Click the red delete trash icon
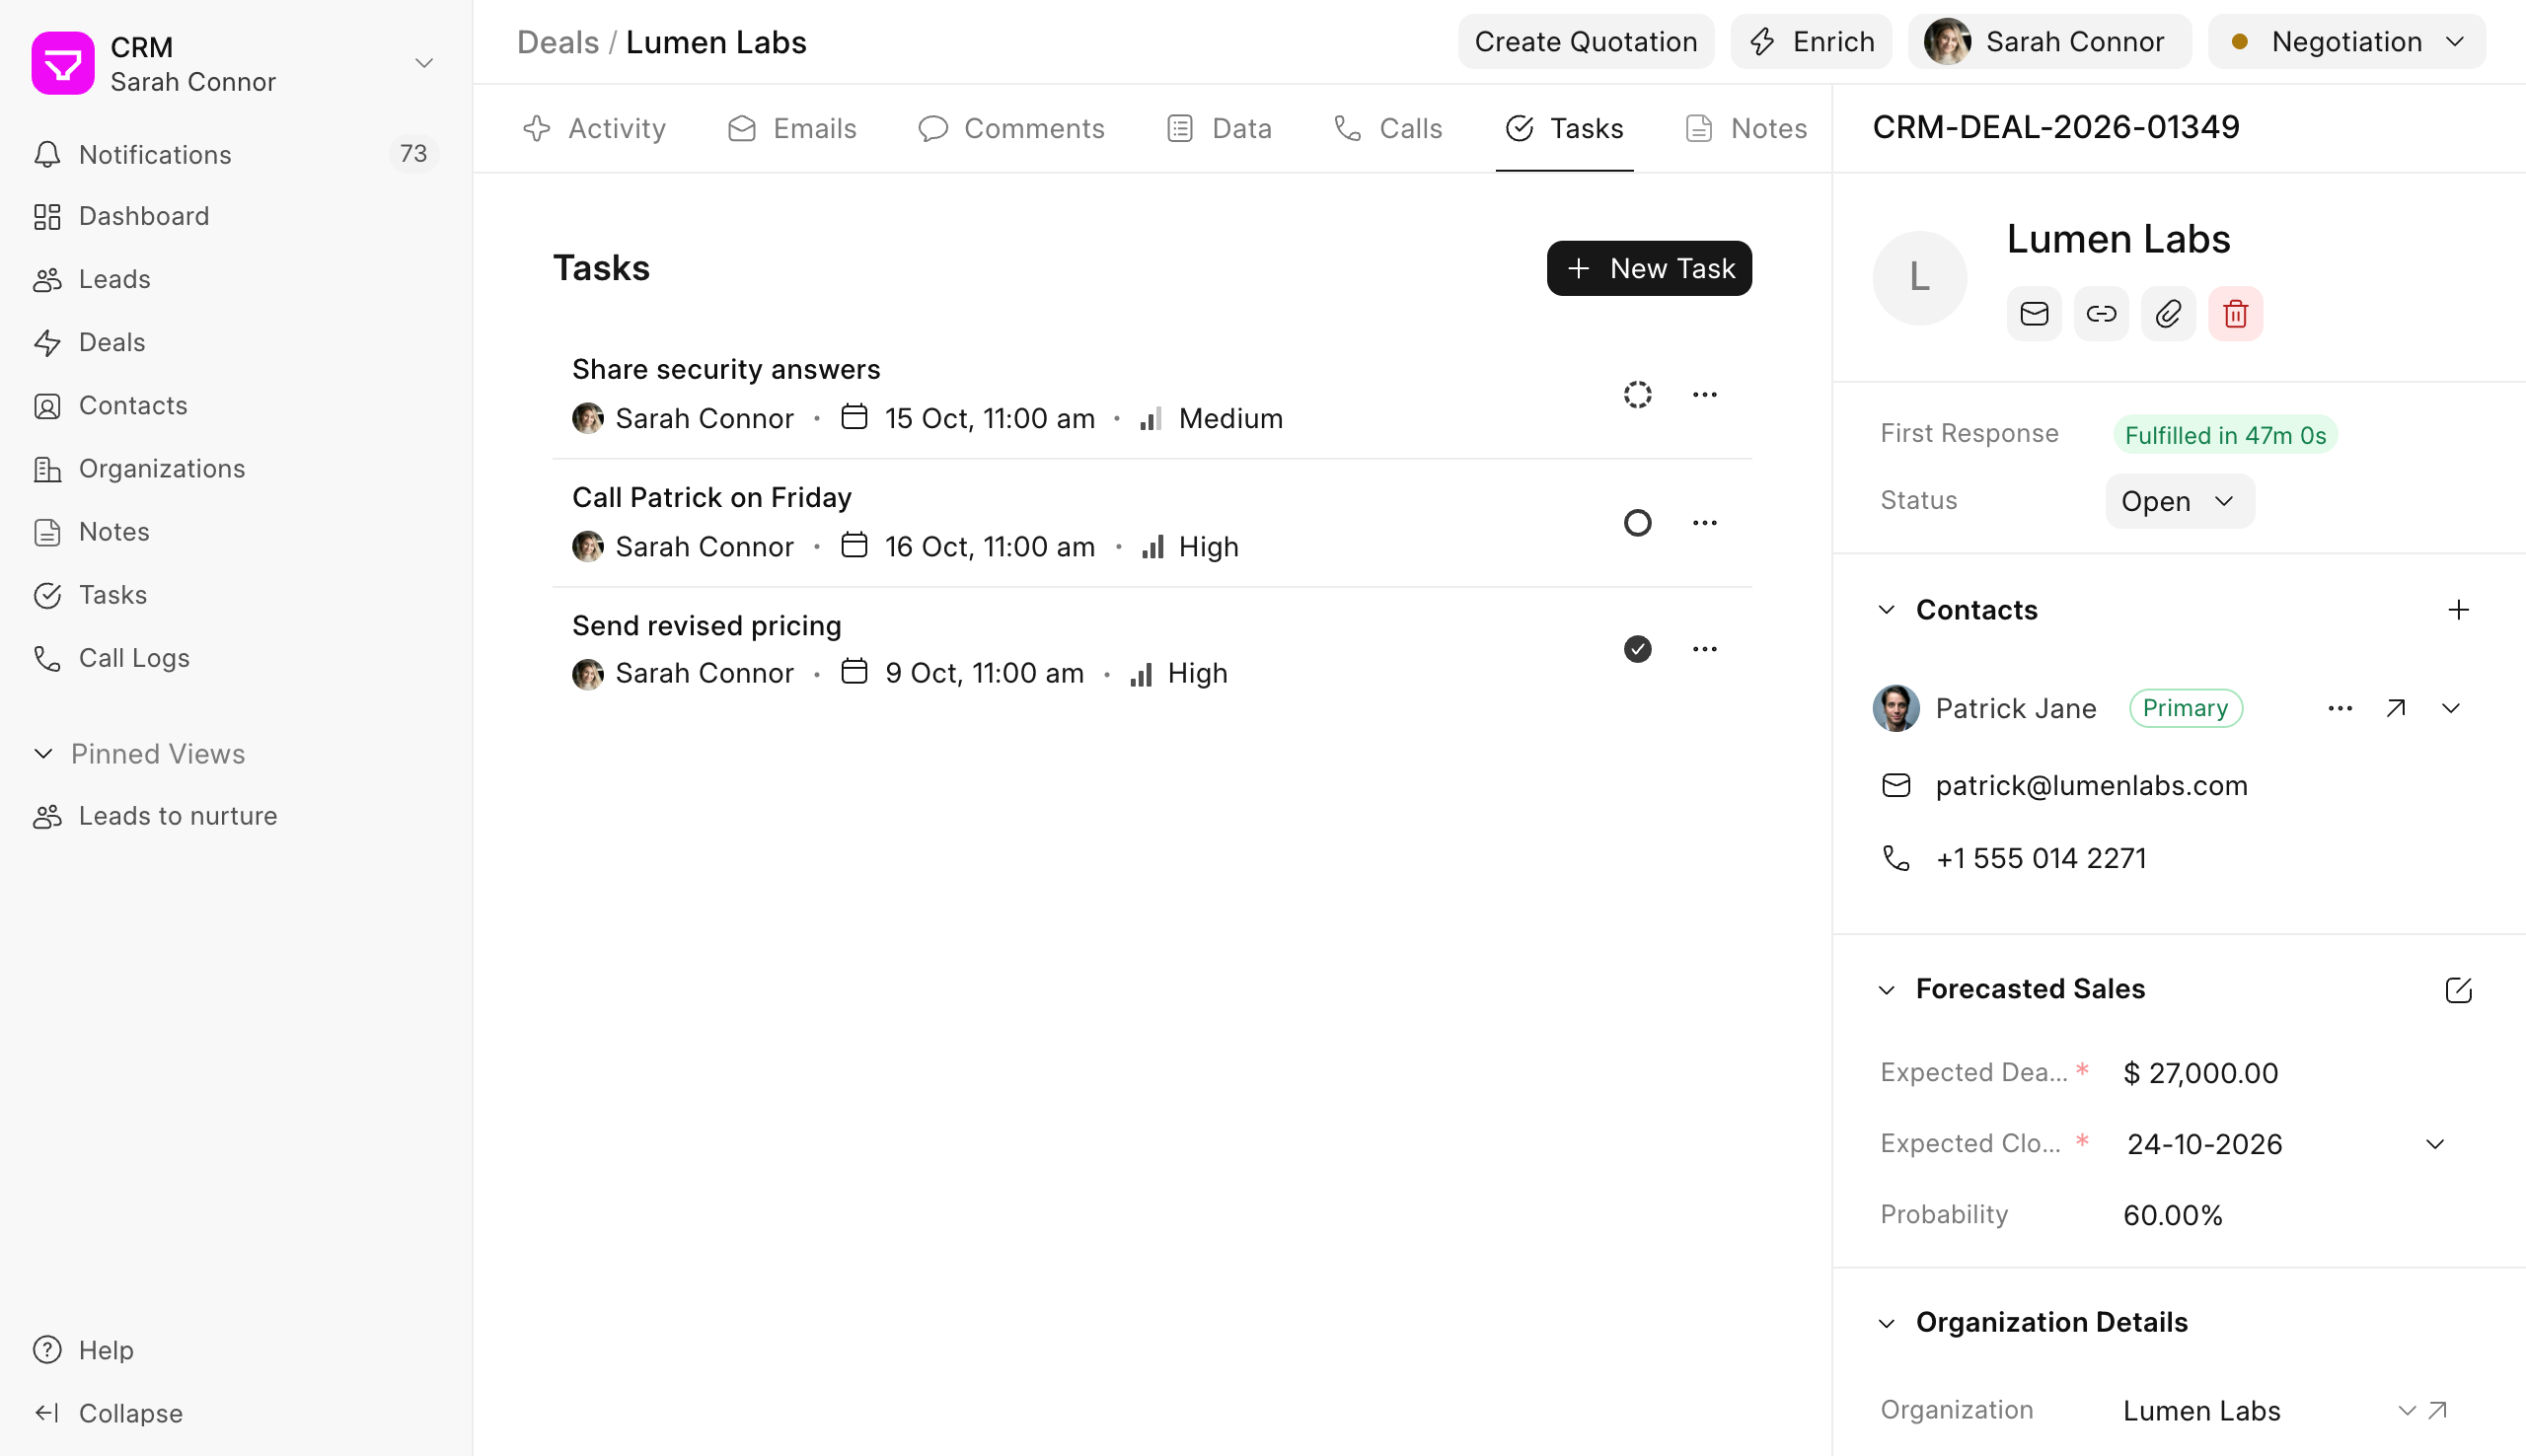 click(2235, 314)
